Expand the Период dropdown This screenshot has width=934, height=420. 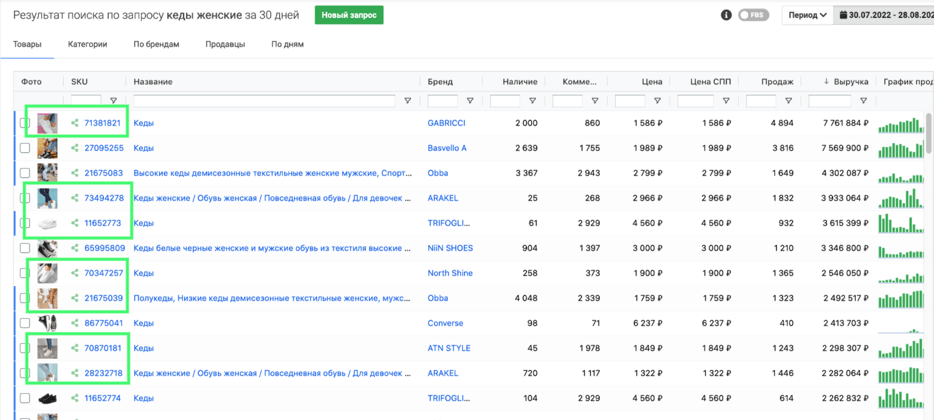(807, 15)
